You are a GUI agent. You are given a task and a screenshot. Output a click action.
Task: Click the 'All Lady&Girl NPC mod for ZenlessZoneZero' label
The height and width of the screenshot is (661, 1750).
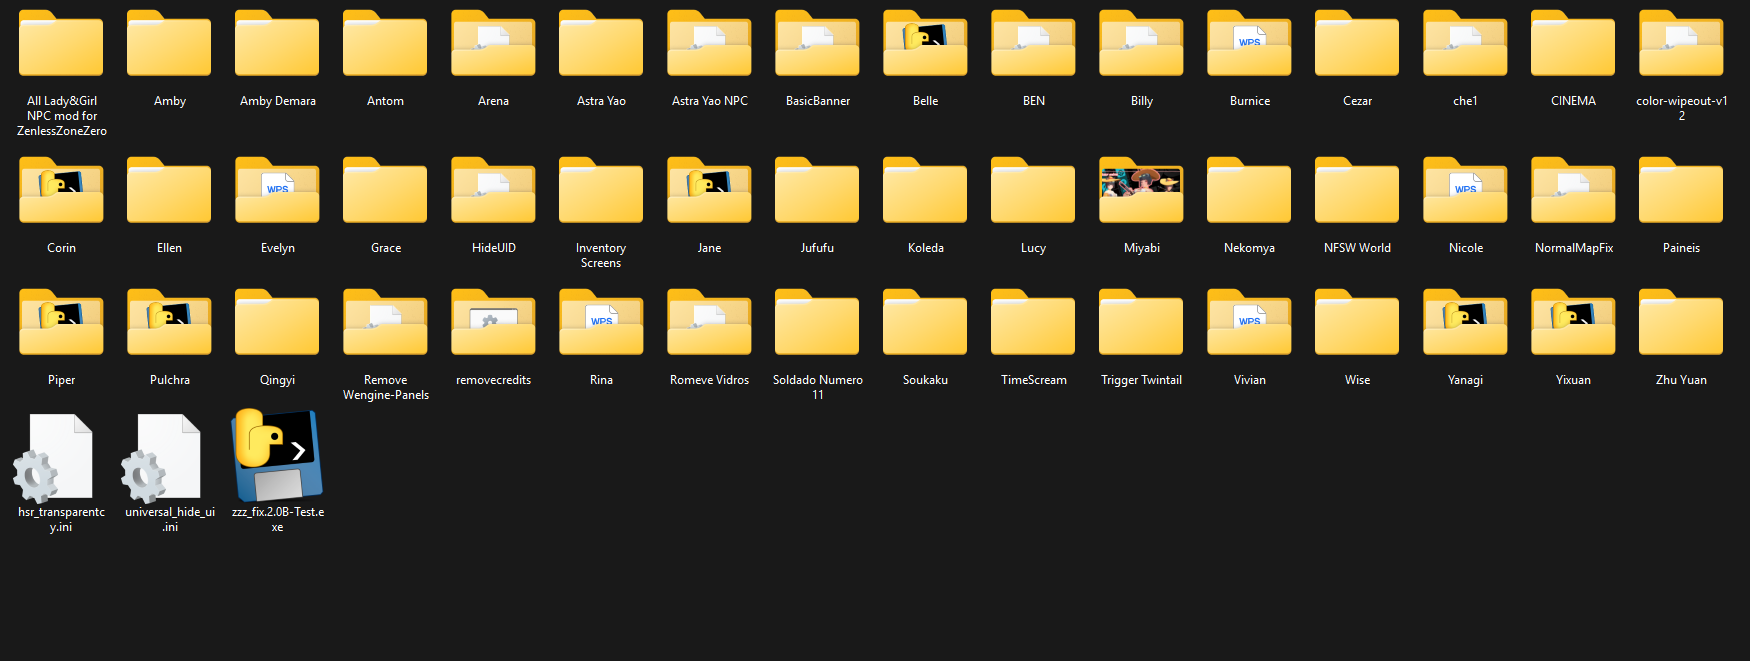(x=62, y=116)
